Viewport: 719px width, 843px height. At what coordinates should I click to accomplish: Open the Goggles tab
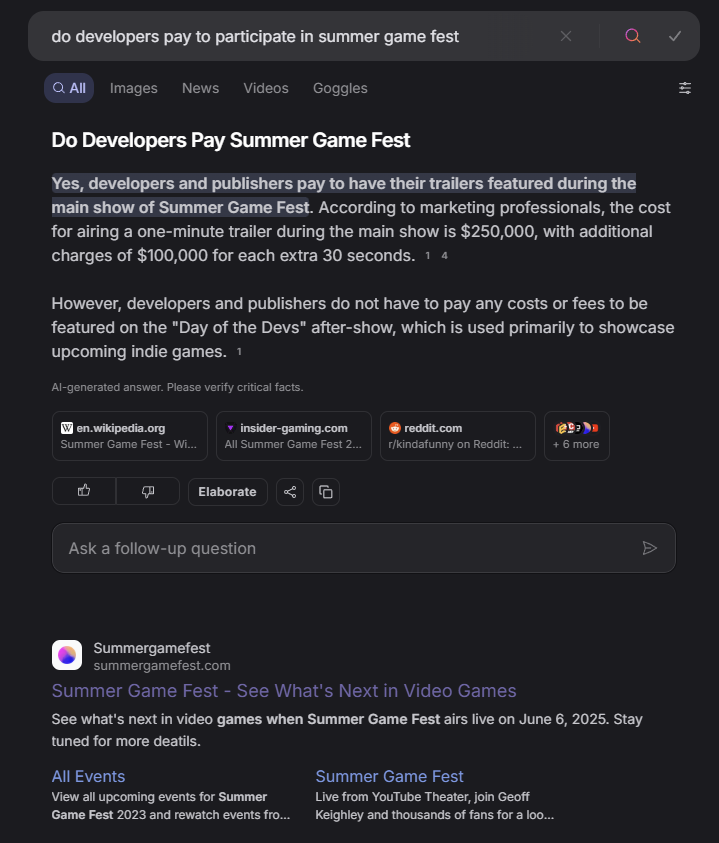click(340, 88)
